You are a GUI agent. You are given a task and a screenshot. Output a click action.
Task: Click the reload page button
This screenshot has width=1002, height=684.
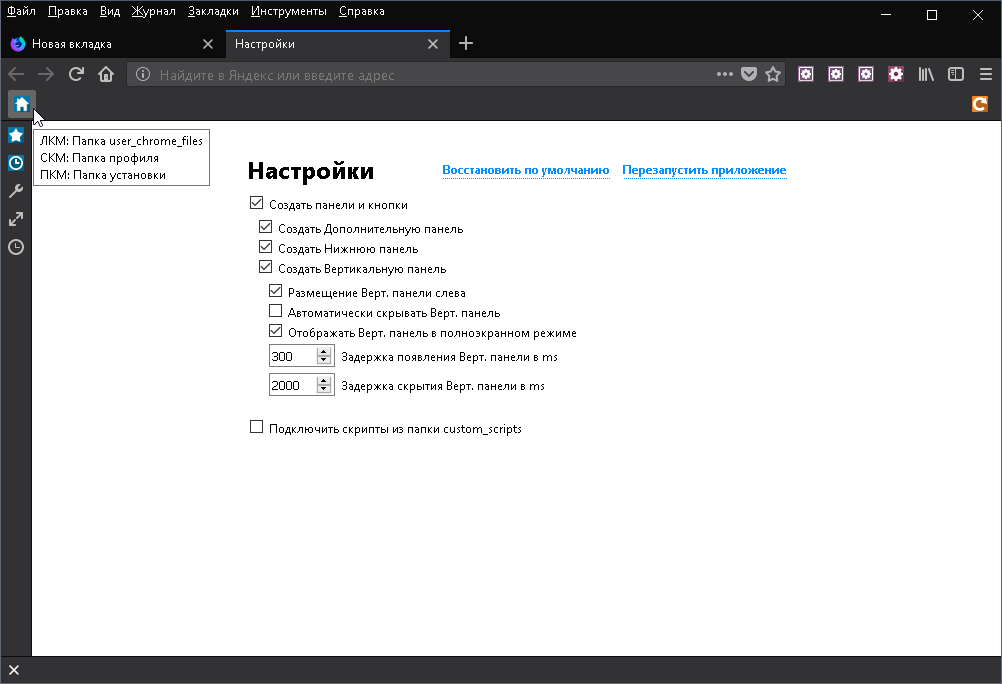(x=76, y=74)
